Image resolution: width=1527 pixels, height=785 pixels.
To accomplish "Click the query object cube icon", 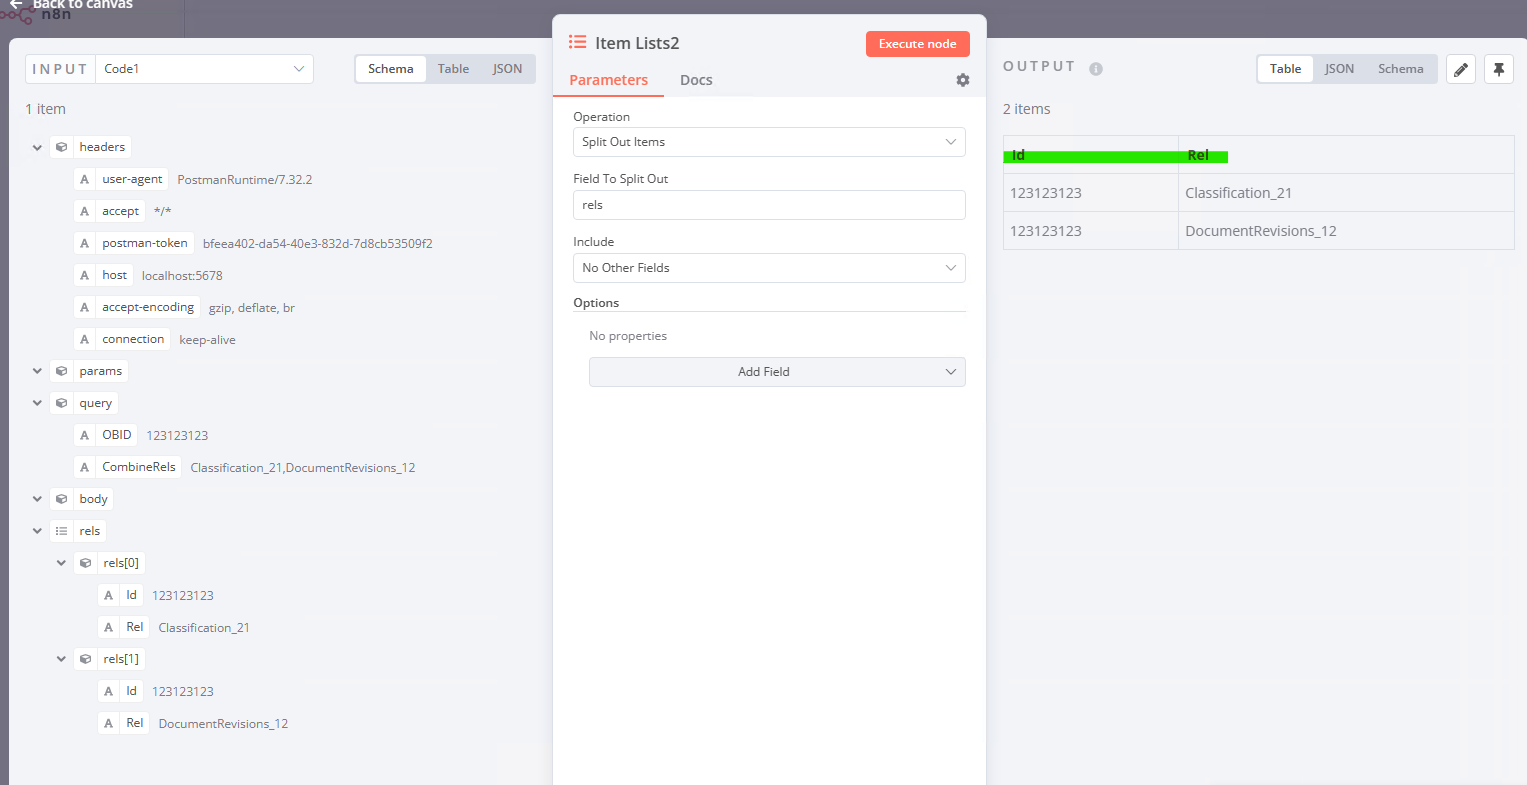I will [62, 403].
